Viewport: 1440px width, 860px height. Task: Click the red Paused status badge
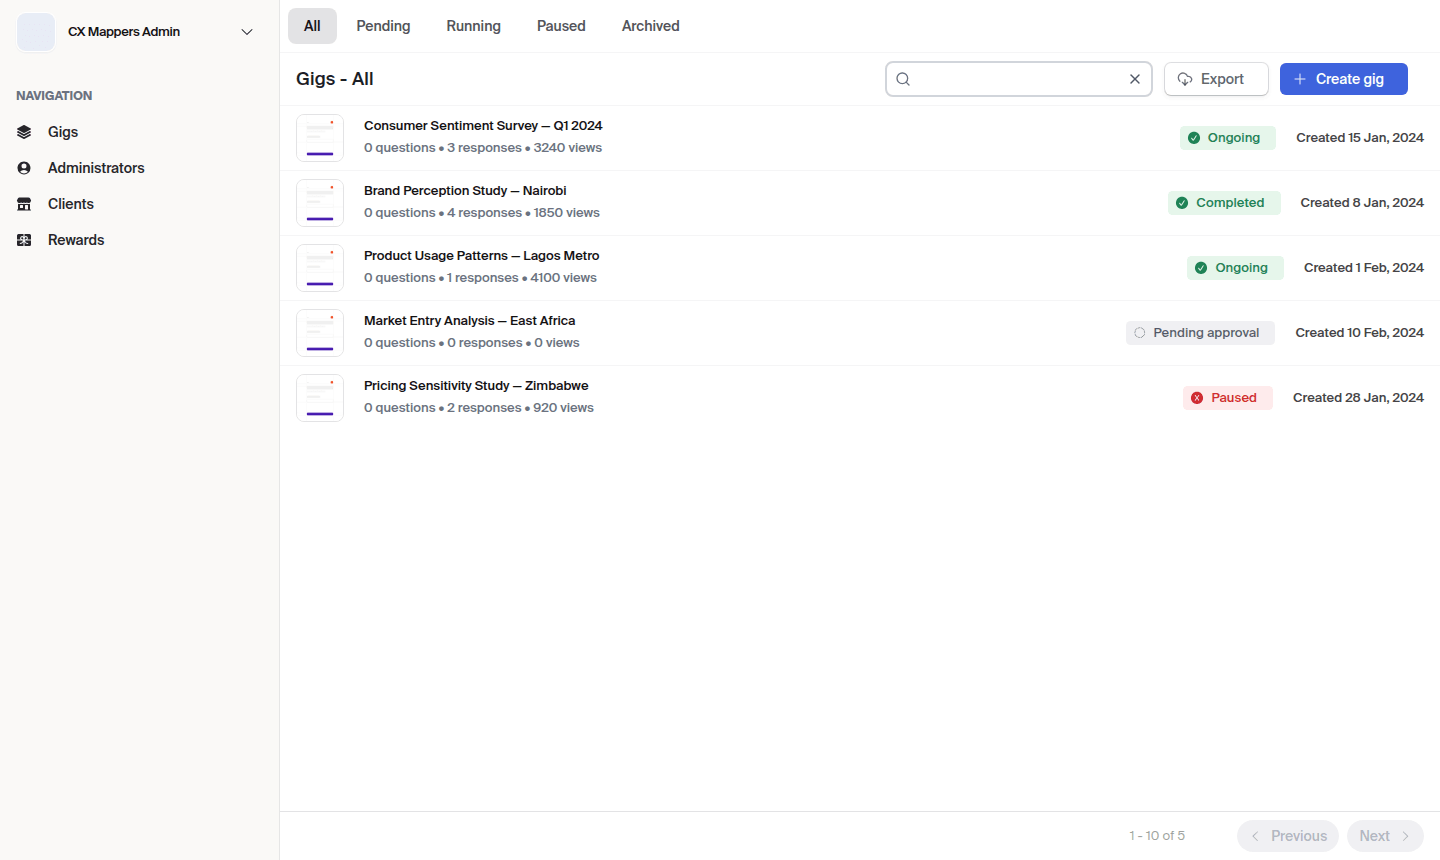point(1228,398)
